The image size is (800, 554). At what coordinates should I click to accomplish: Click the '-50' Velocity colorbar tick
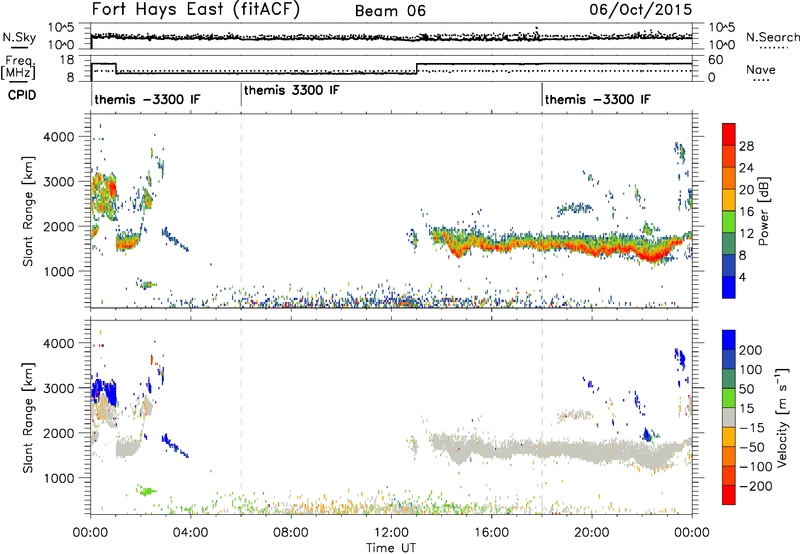(752, 447)
